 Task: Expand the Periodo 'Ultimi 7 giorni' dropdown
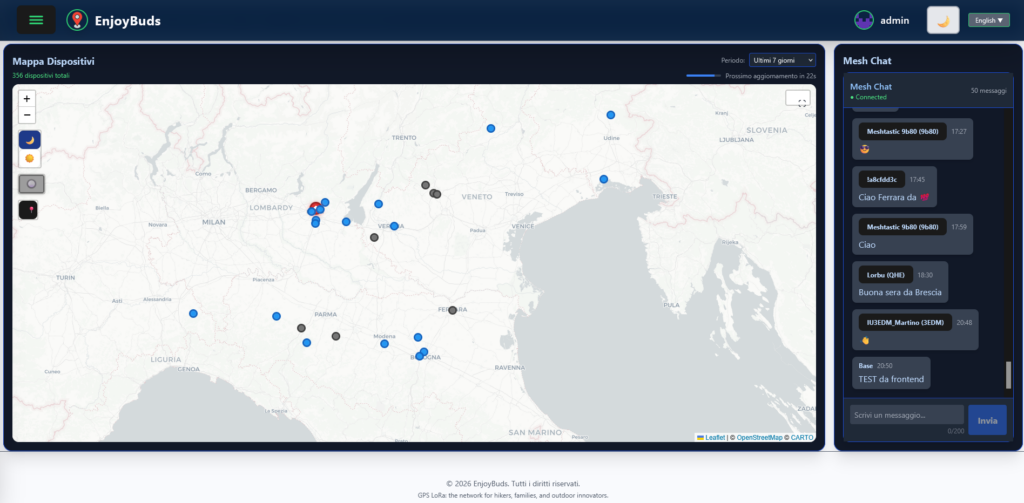point(783,61)
